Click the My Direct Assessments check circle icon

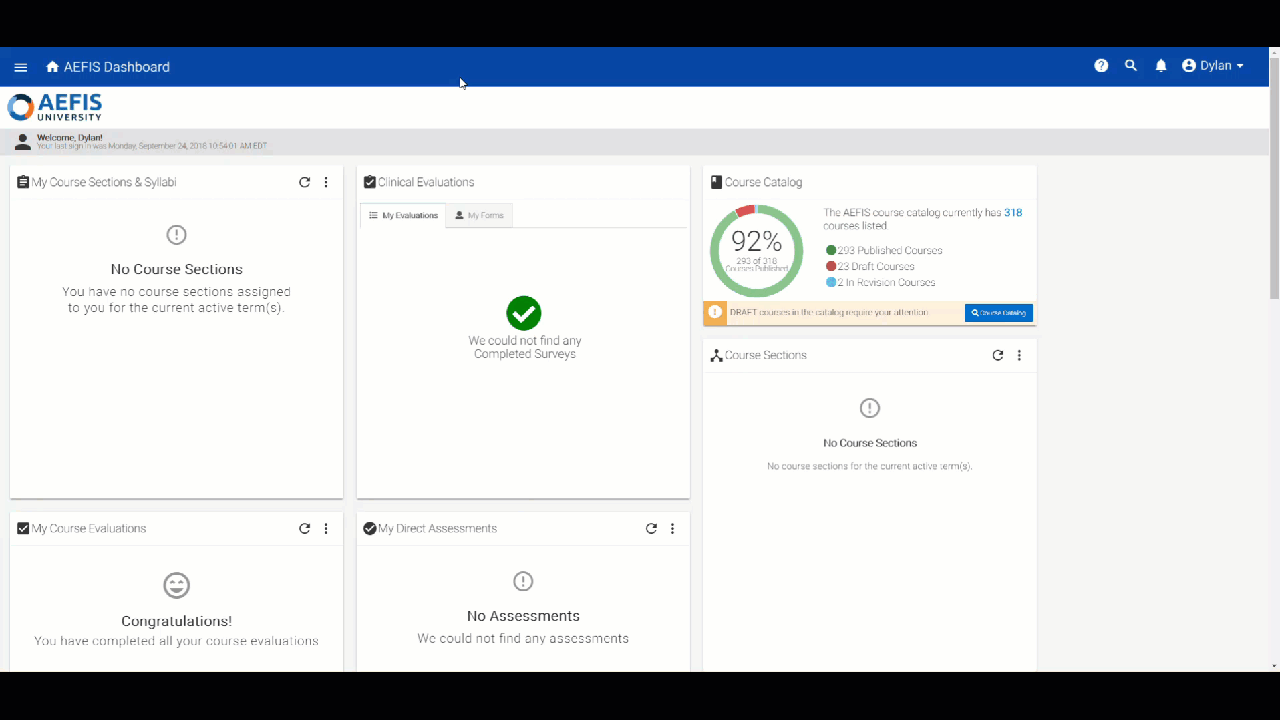click(370, 528)
